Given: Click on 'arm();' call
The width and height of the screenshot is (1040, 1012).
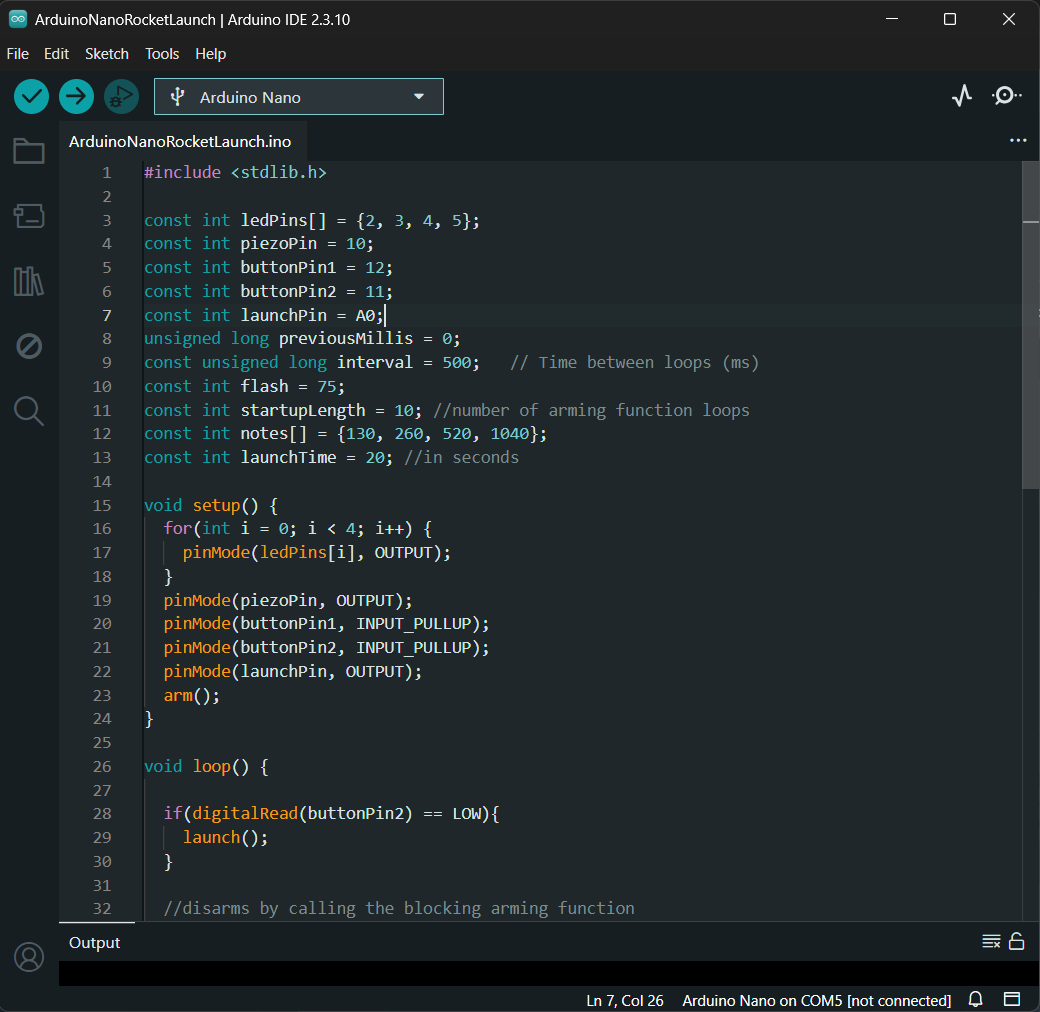Looking at the screenshot, I should (192, 696).
